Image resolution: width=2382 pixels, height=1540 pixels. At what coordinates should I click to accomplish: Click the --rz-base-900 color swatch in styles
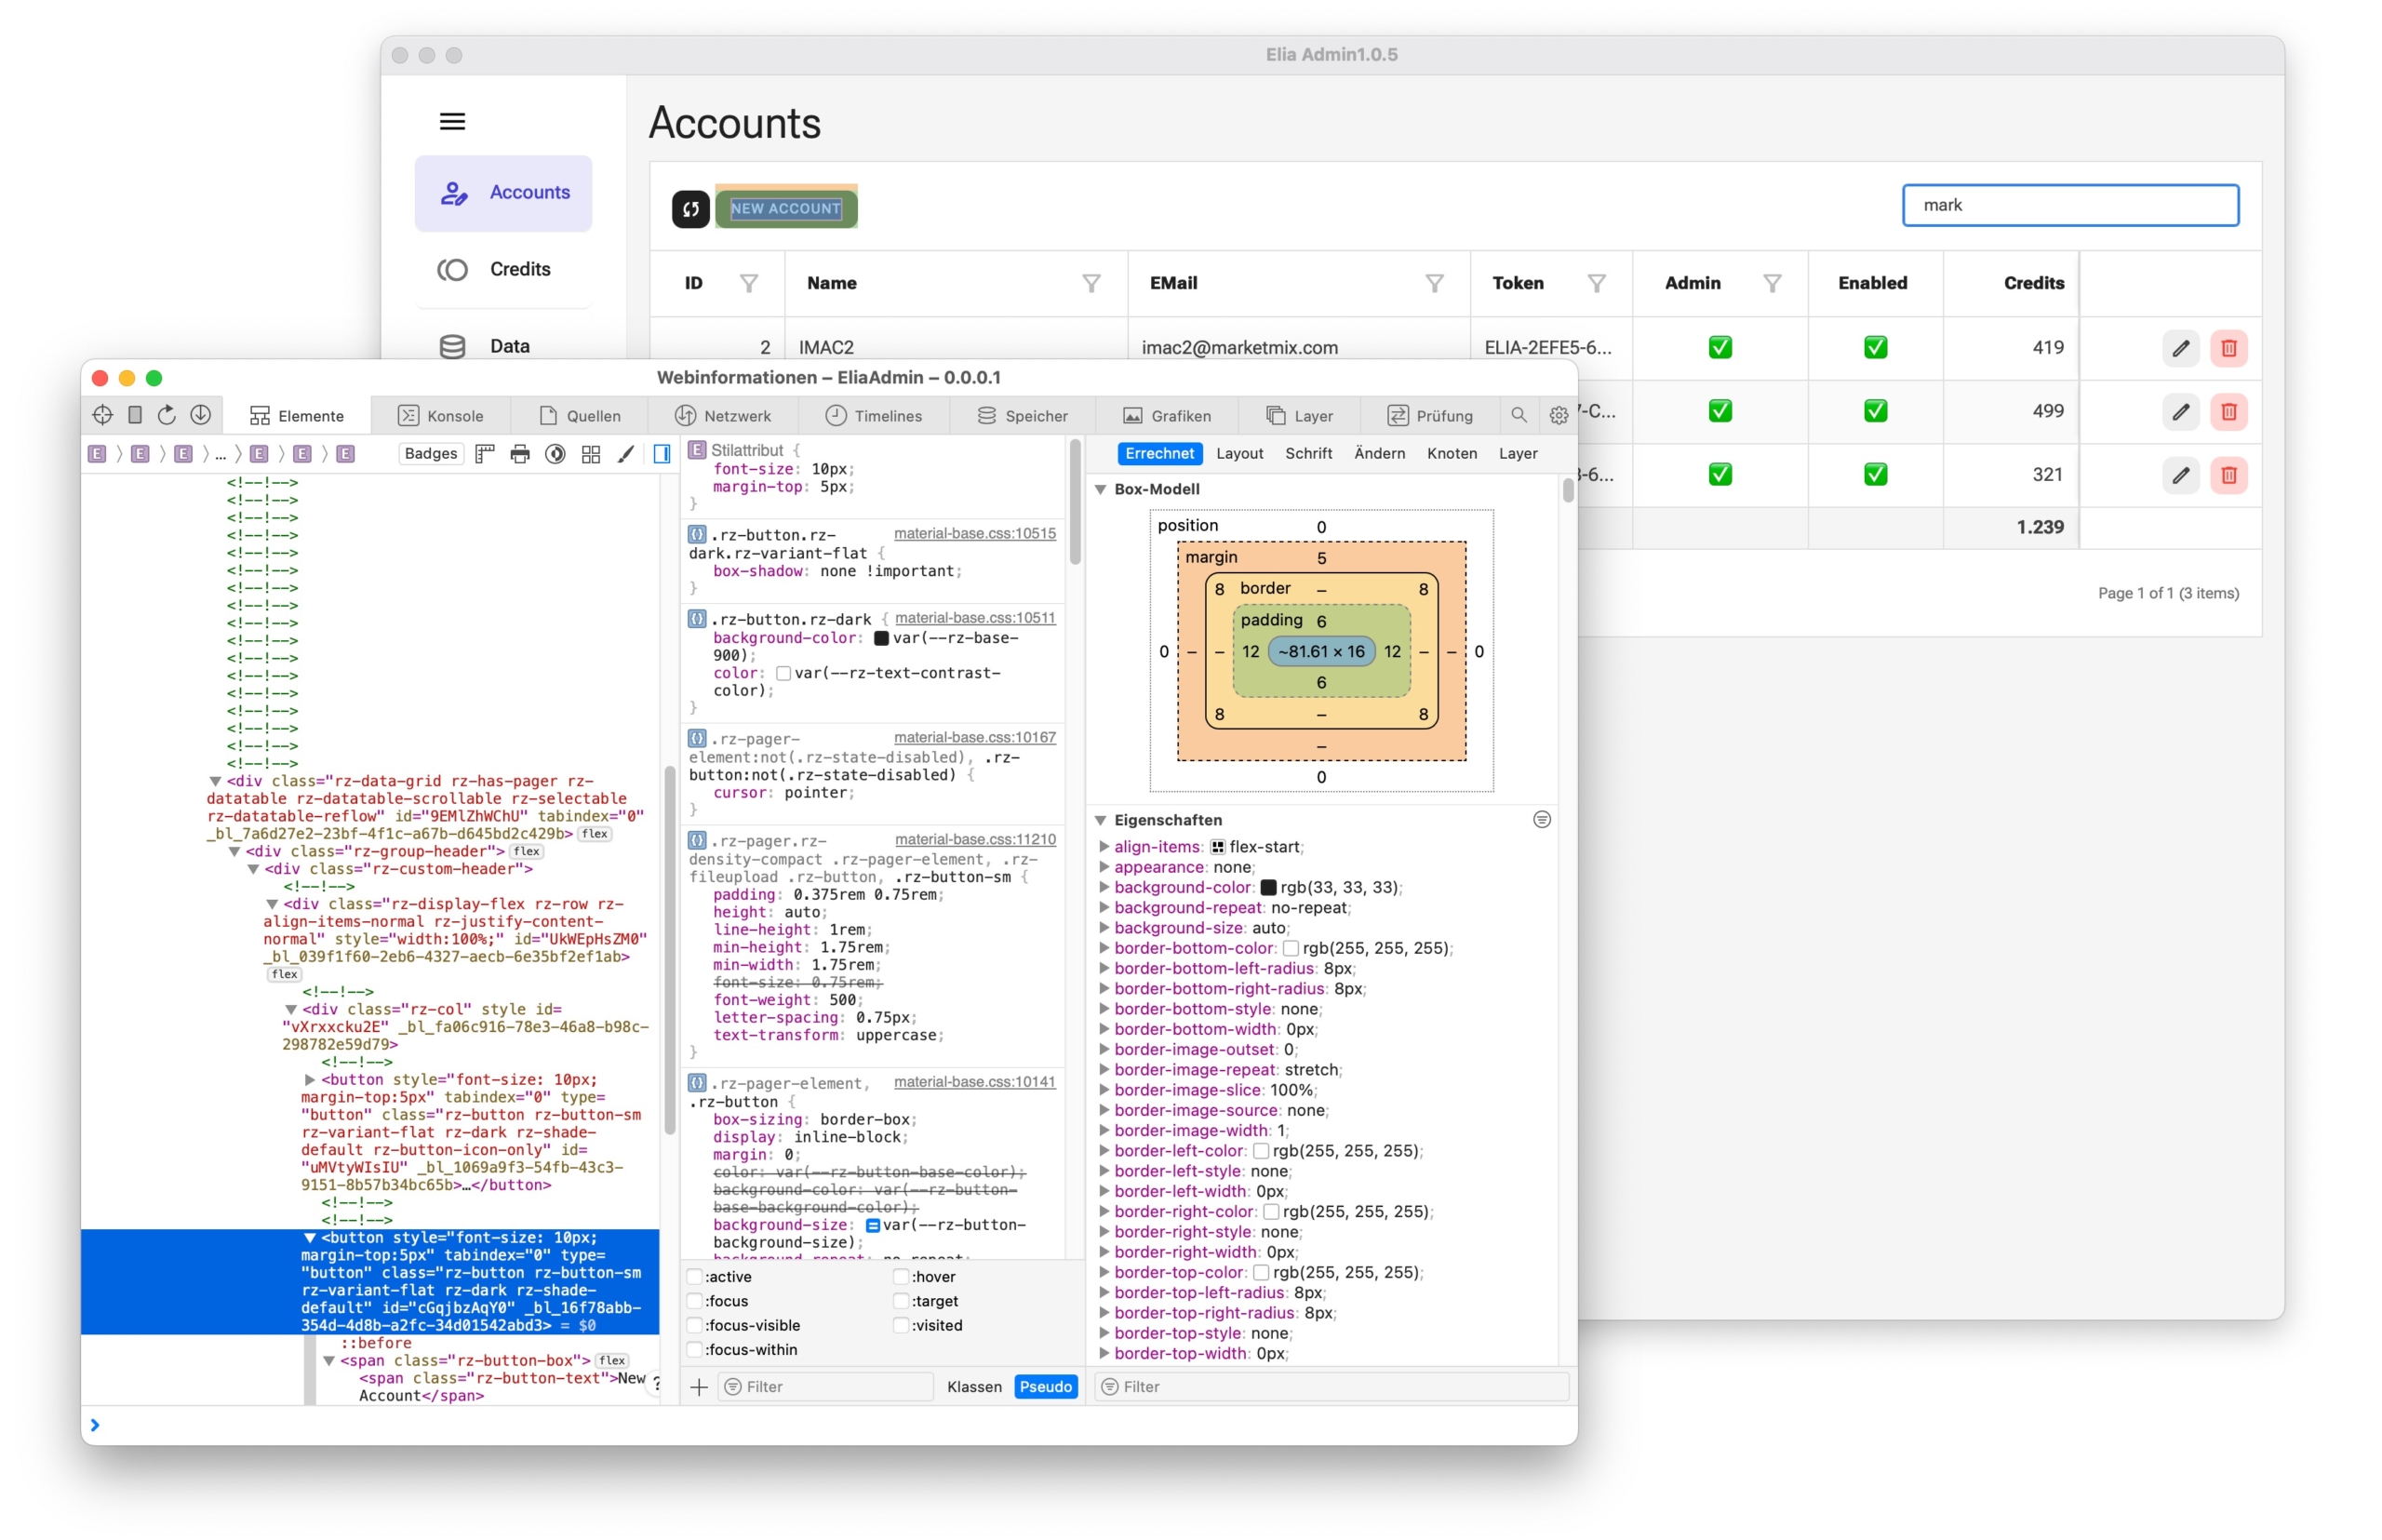tap(881, 638)
